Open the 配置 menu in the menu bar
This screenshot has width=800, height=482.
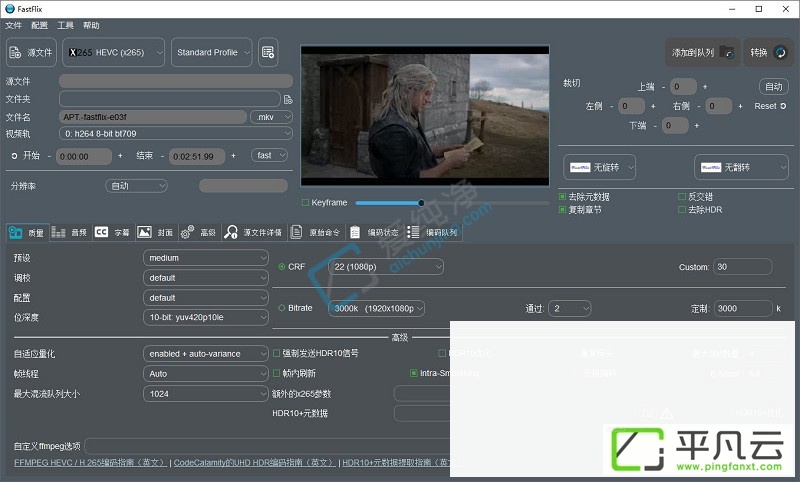tap(39, 26)
